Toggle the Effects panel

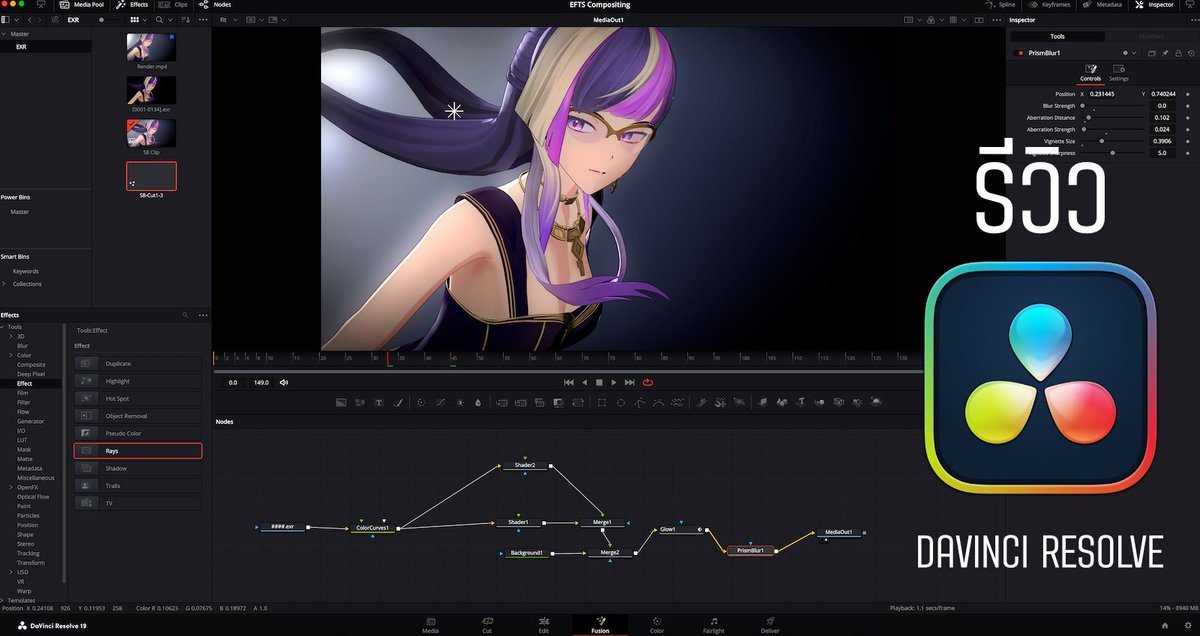(x=132, y=5)
